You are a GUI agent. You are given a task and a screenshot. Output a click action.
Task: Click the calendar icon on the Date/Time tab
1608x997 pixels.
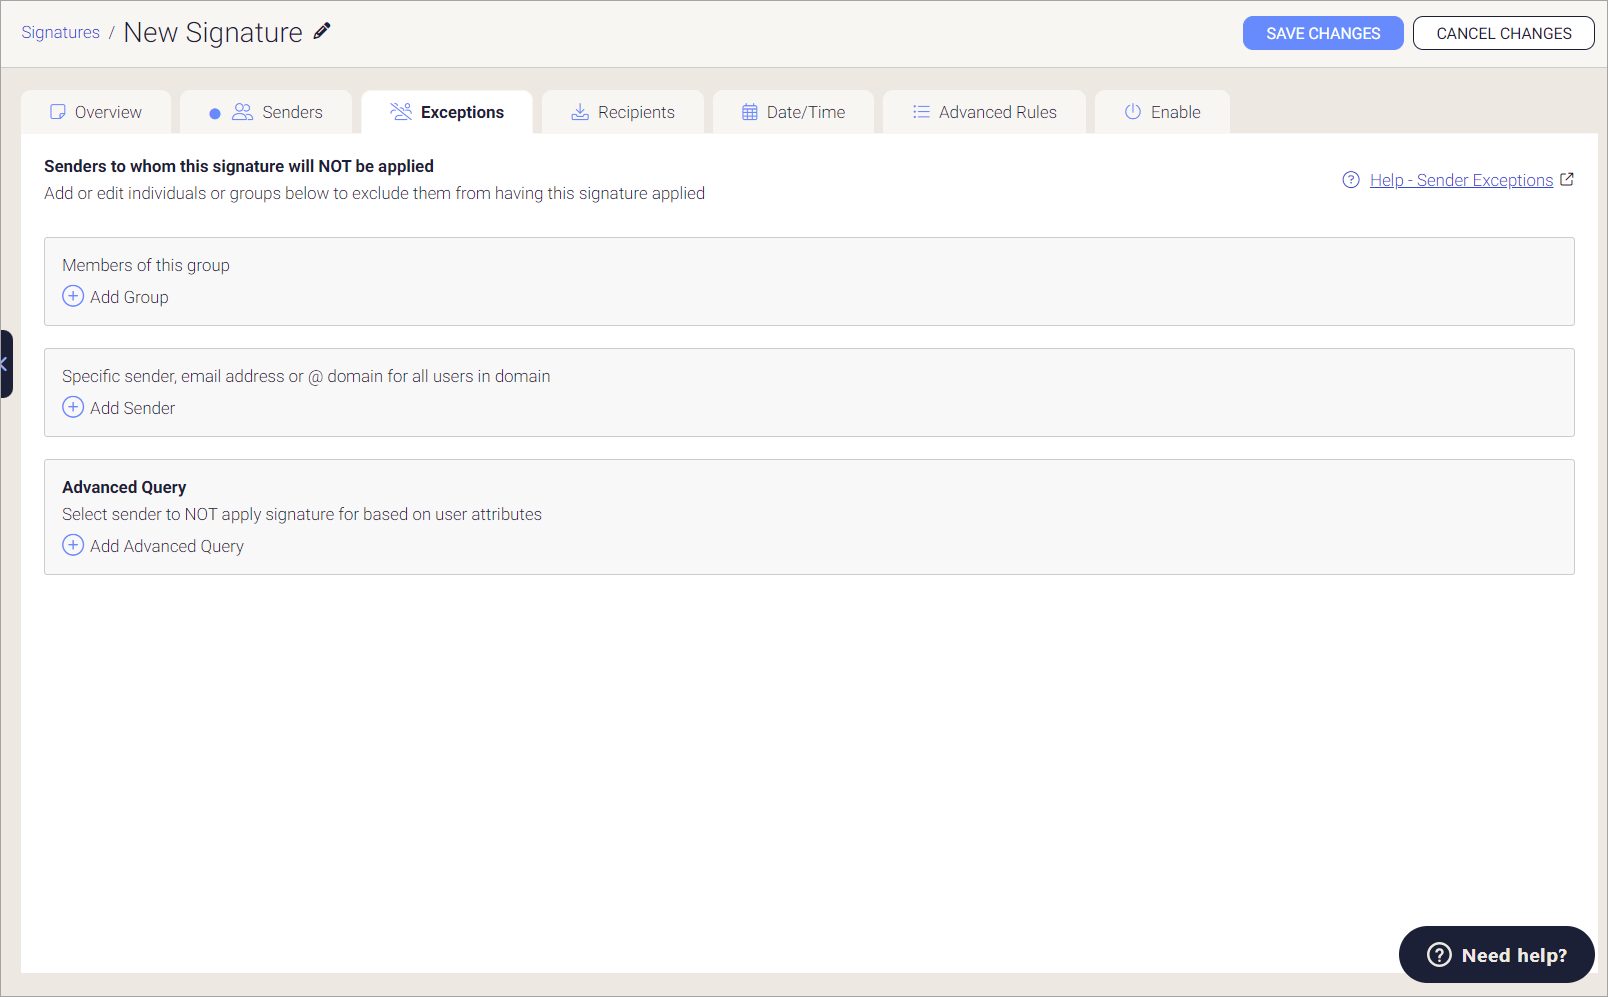tap(748, 112)
